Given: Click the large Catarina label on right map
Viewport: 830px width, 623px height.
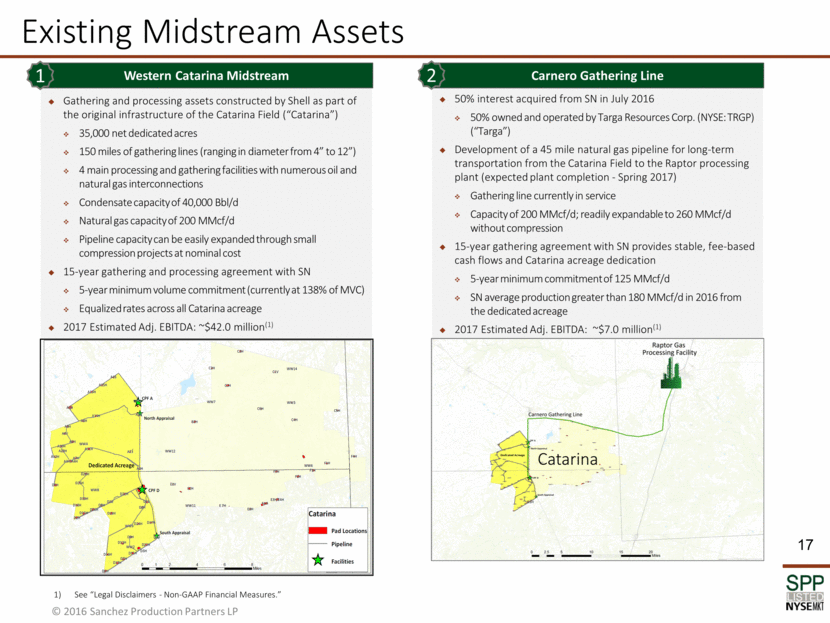Looking at the screenshot, I should [568, 462].
